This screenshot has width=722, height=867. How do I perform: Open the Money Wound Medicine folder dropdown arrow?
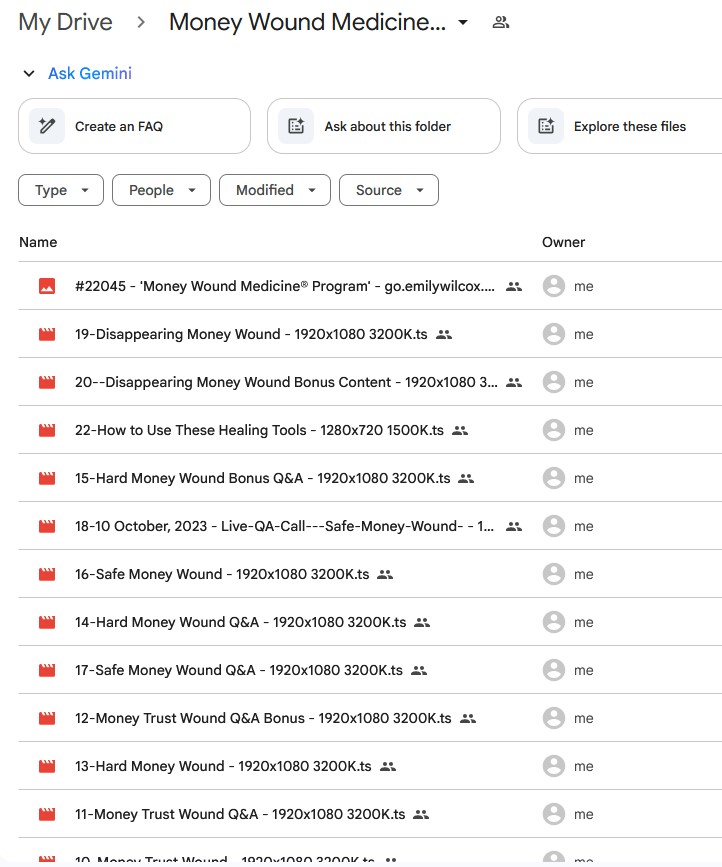(x=463, y=23)
